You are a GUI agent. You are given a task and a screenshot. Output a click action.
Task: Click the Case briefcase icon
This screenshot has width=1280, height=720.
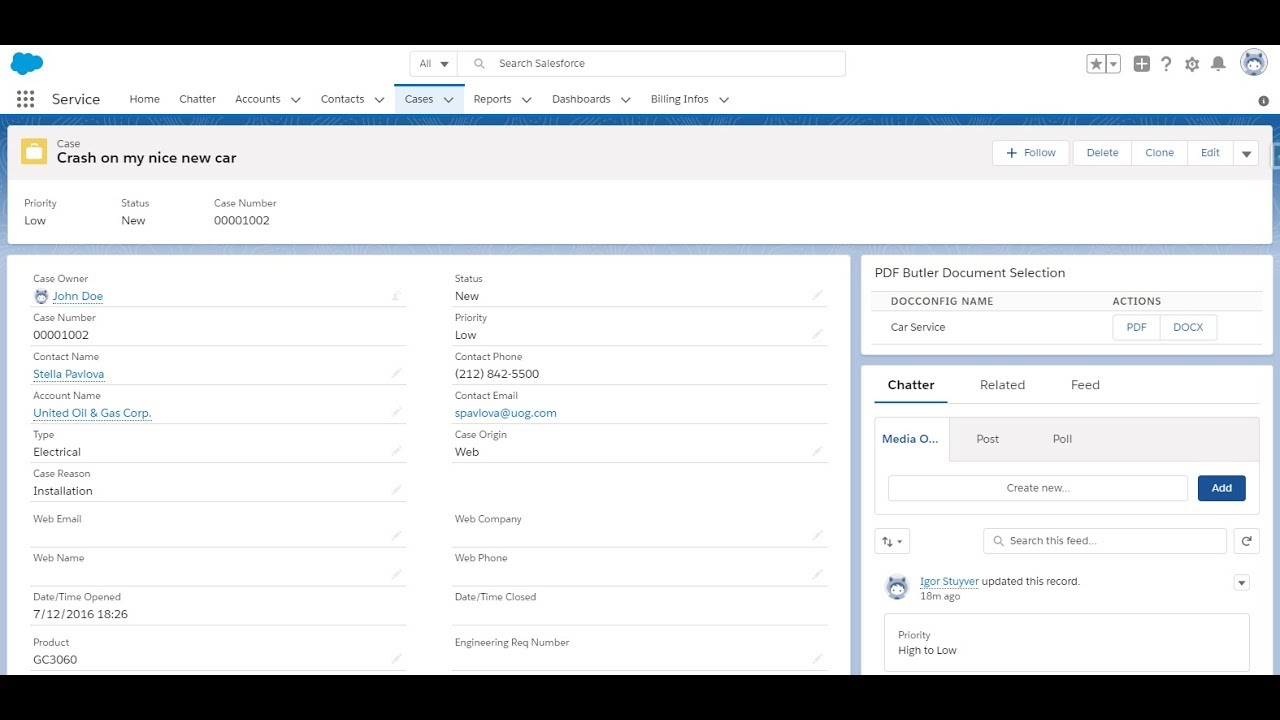pos(34,151)
